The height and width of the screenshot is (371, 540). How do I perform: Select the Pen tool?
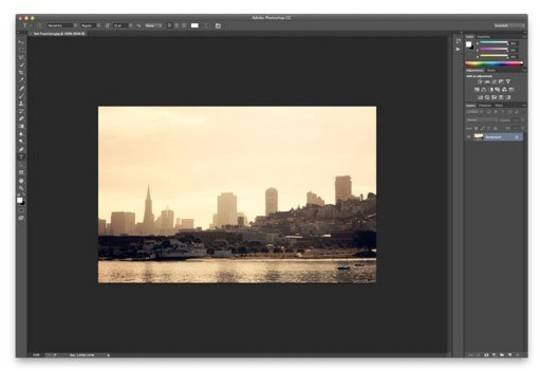[x=21, y=149]
